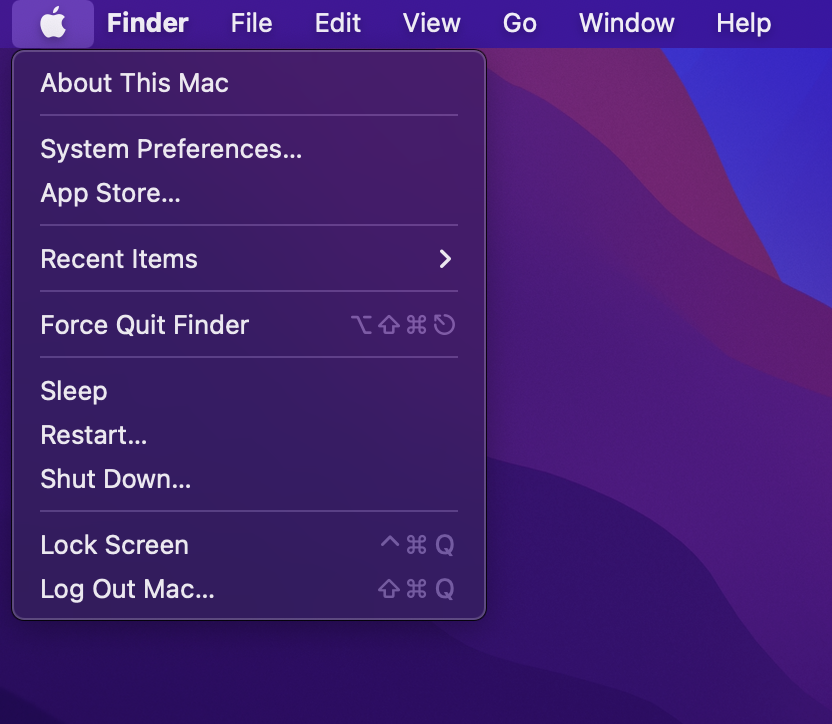Open System Preferences
832x724 pixels.
pos(171,148)
